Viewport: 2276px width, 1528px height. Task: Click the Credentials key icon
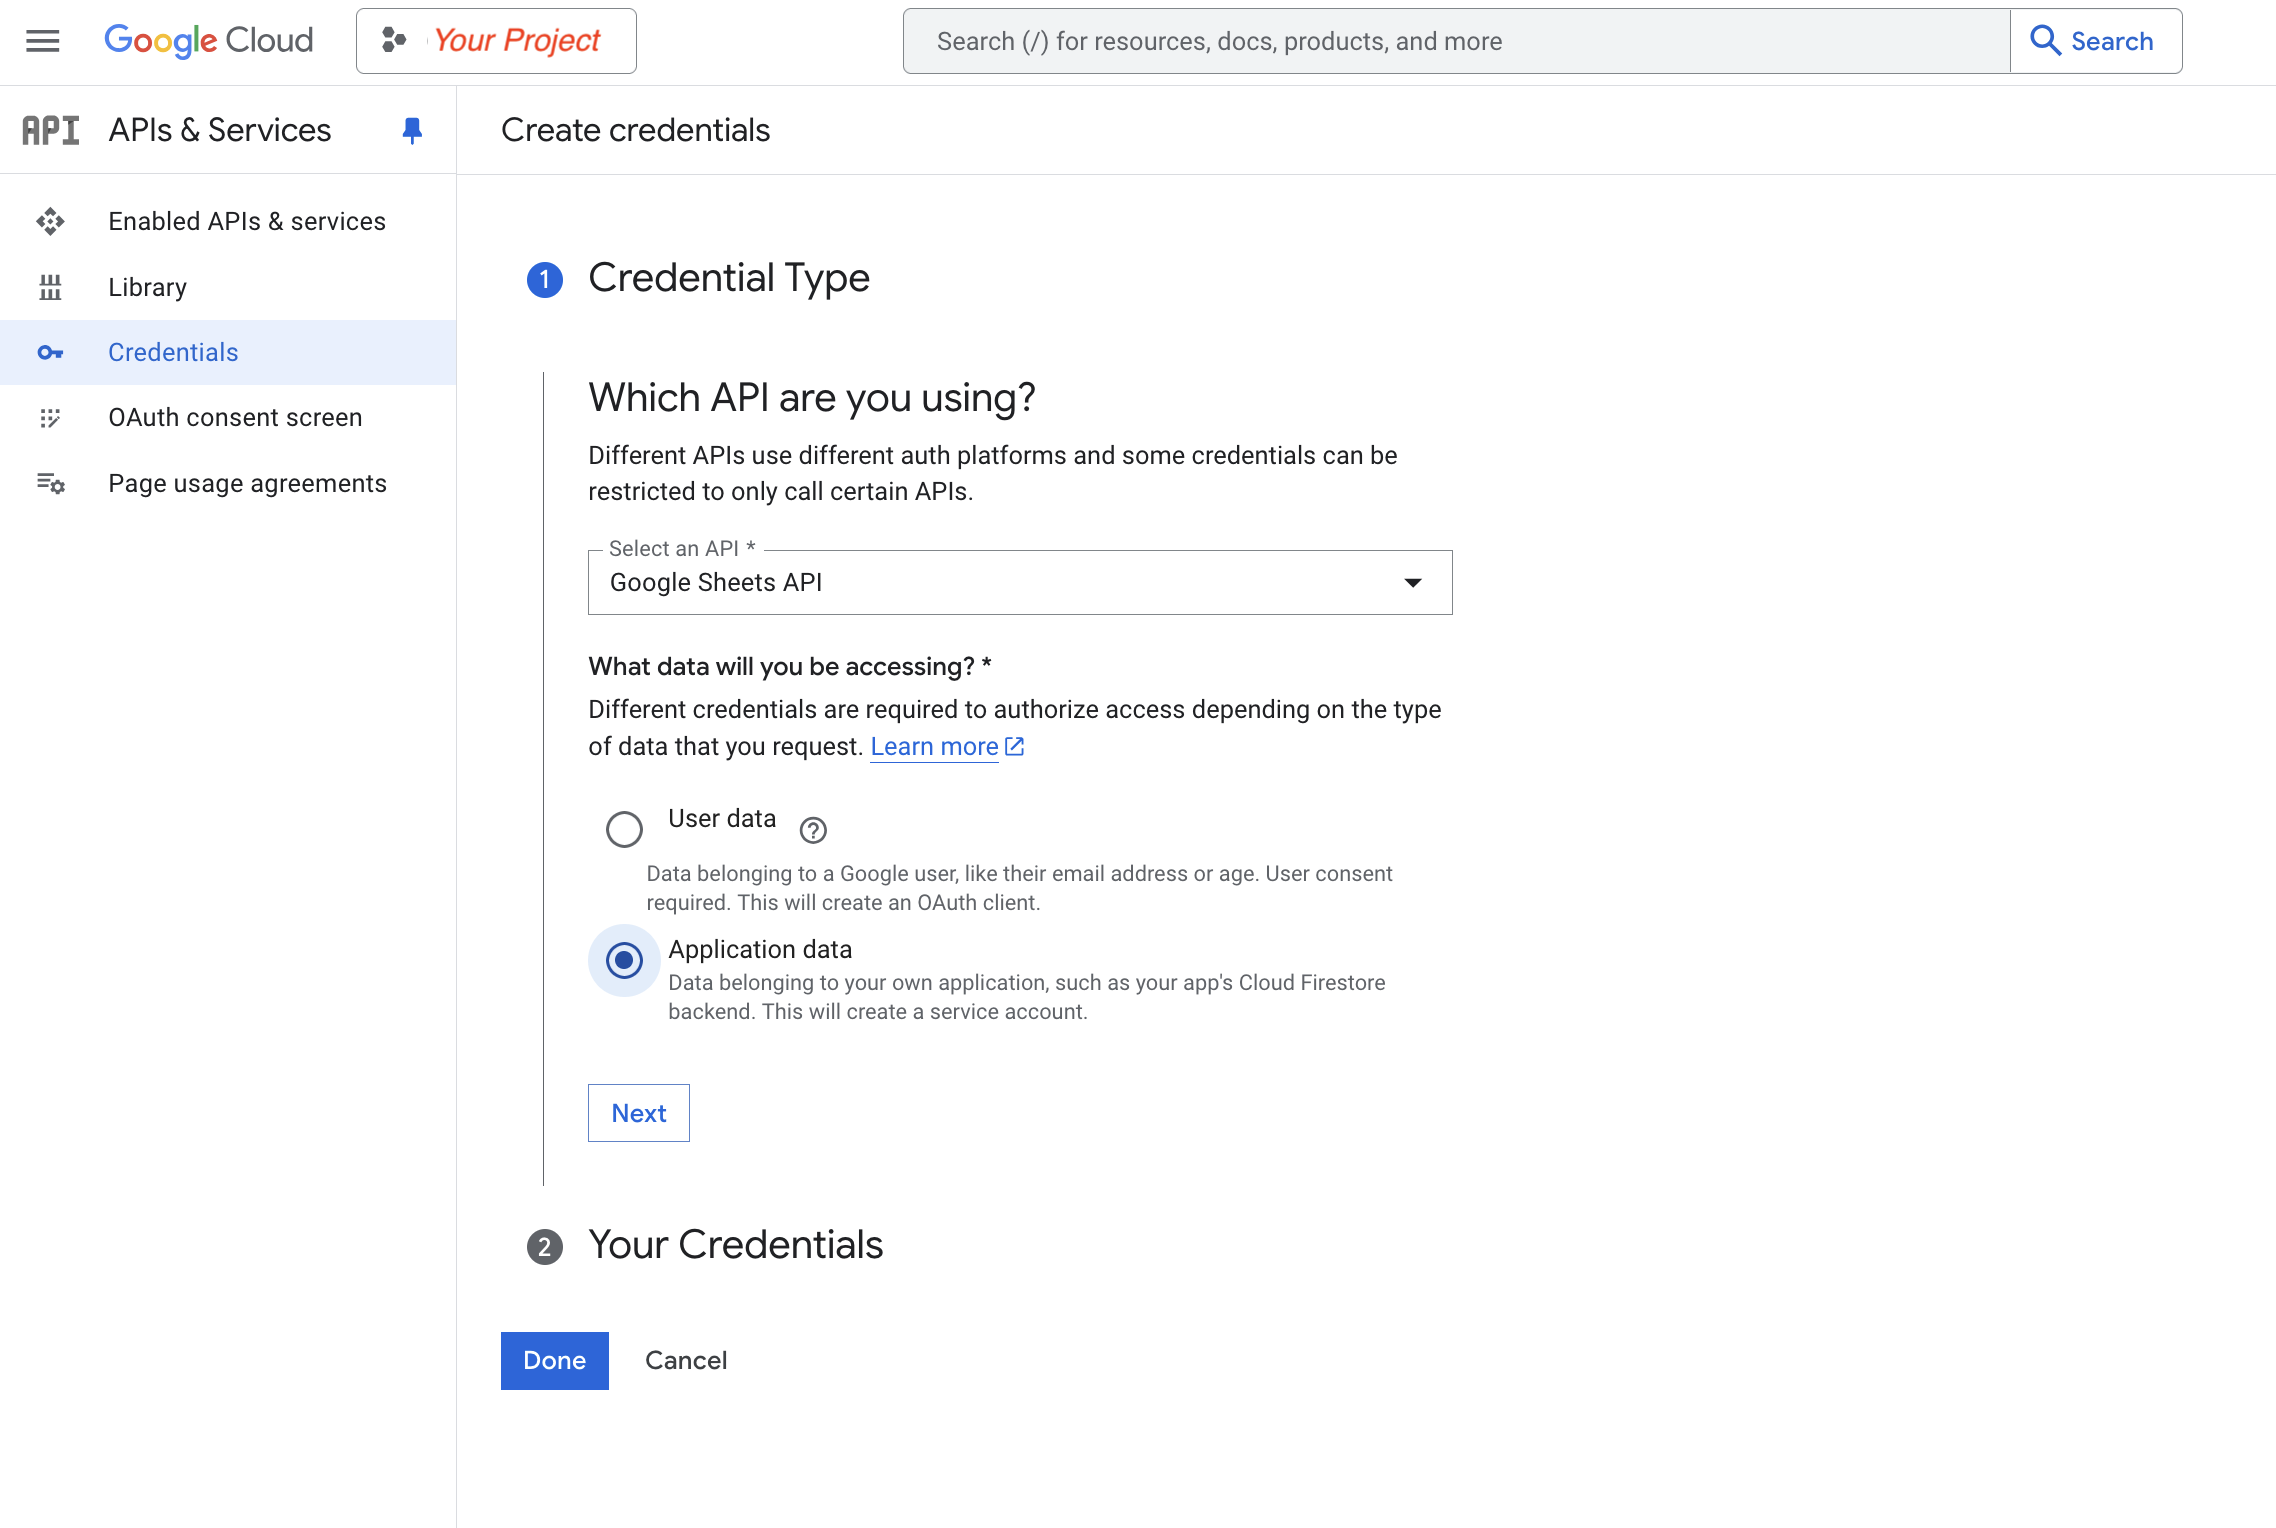coord(50,352)
